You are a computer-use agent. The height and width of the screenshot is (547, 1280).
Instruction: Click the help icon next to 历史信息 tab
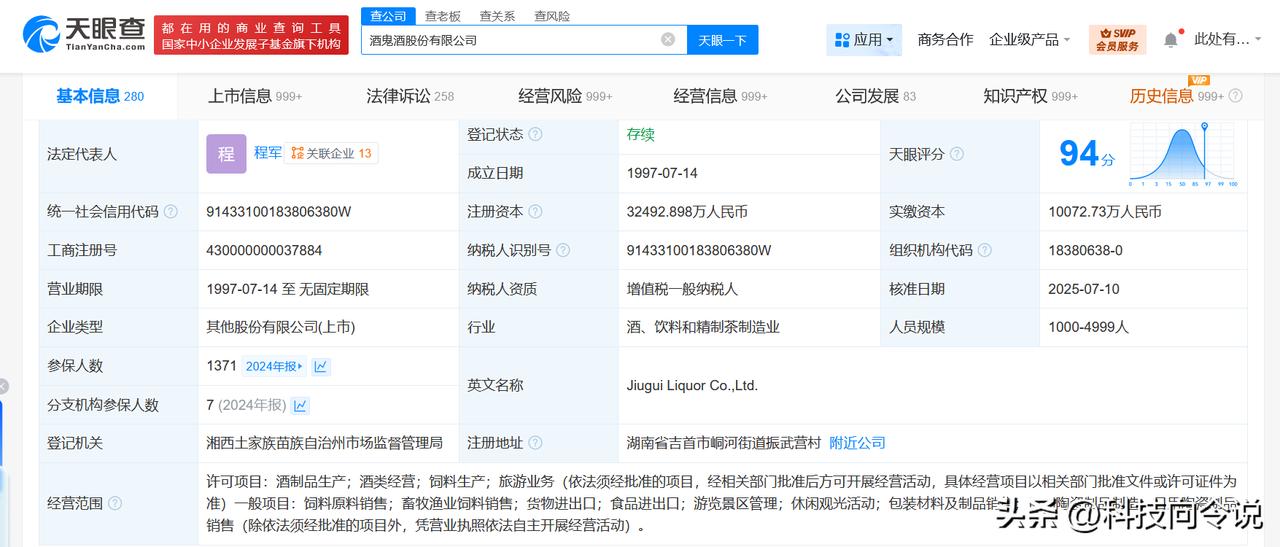click(x=1236, y=96)
